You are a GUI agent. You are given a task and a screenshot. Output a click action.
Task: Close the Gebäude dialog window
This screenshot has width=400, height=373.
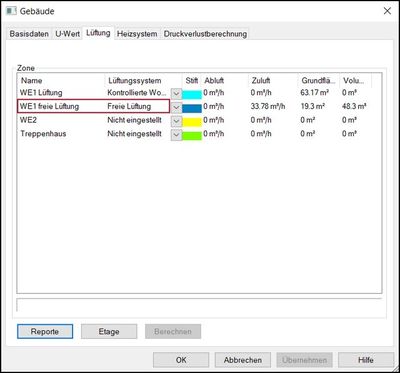(387, 11)
